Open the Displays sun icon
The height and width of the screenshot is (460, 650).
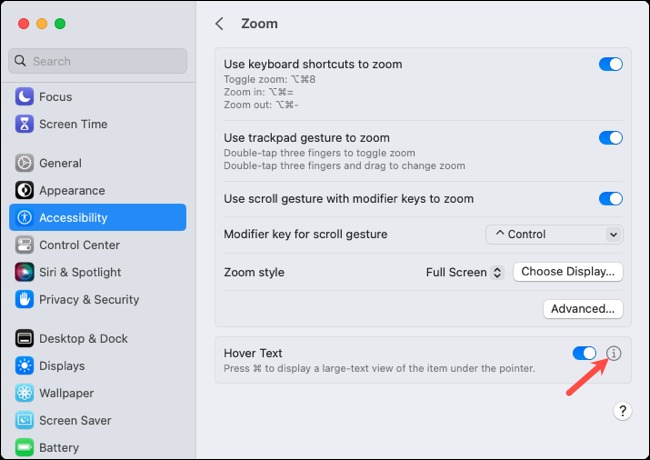[x=24, y=366]
